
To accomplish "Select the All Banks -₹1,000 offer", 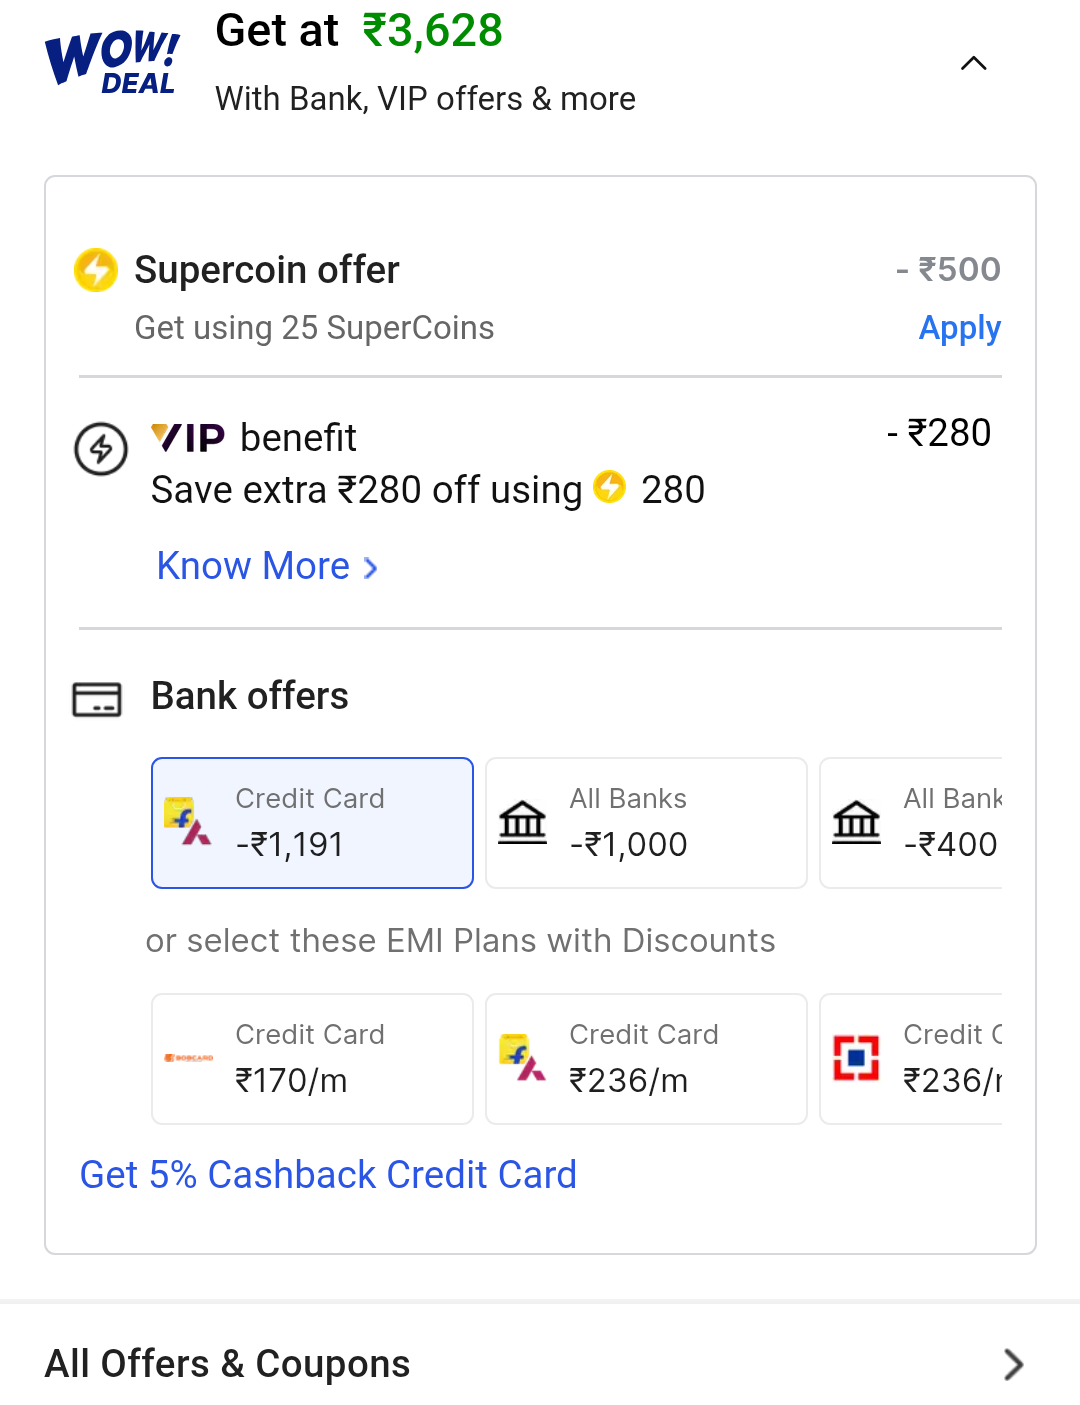I will tap(645, 822).
